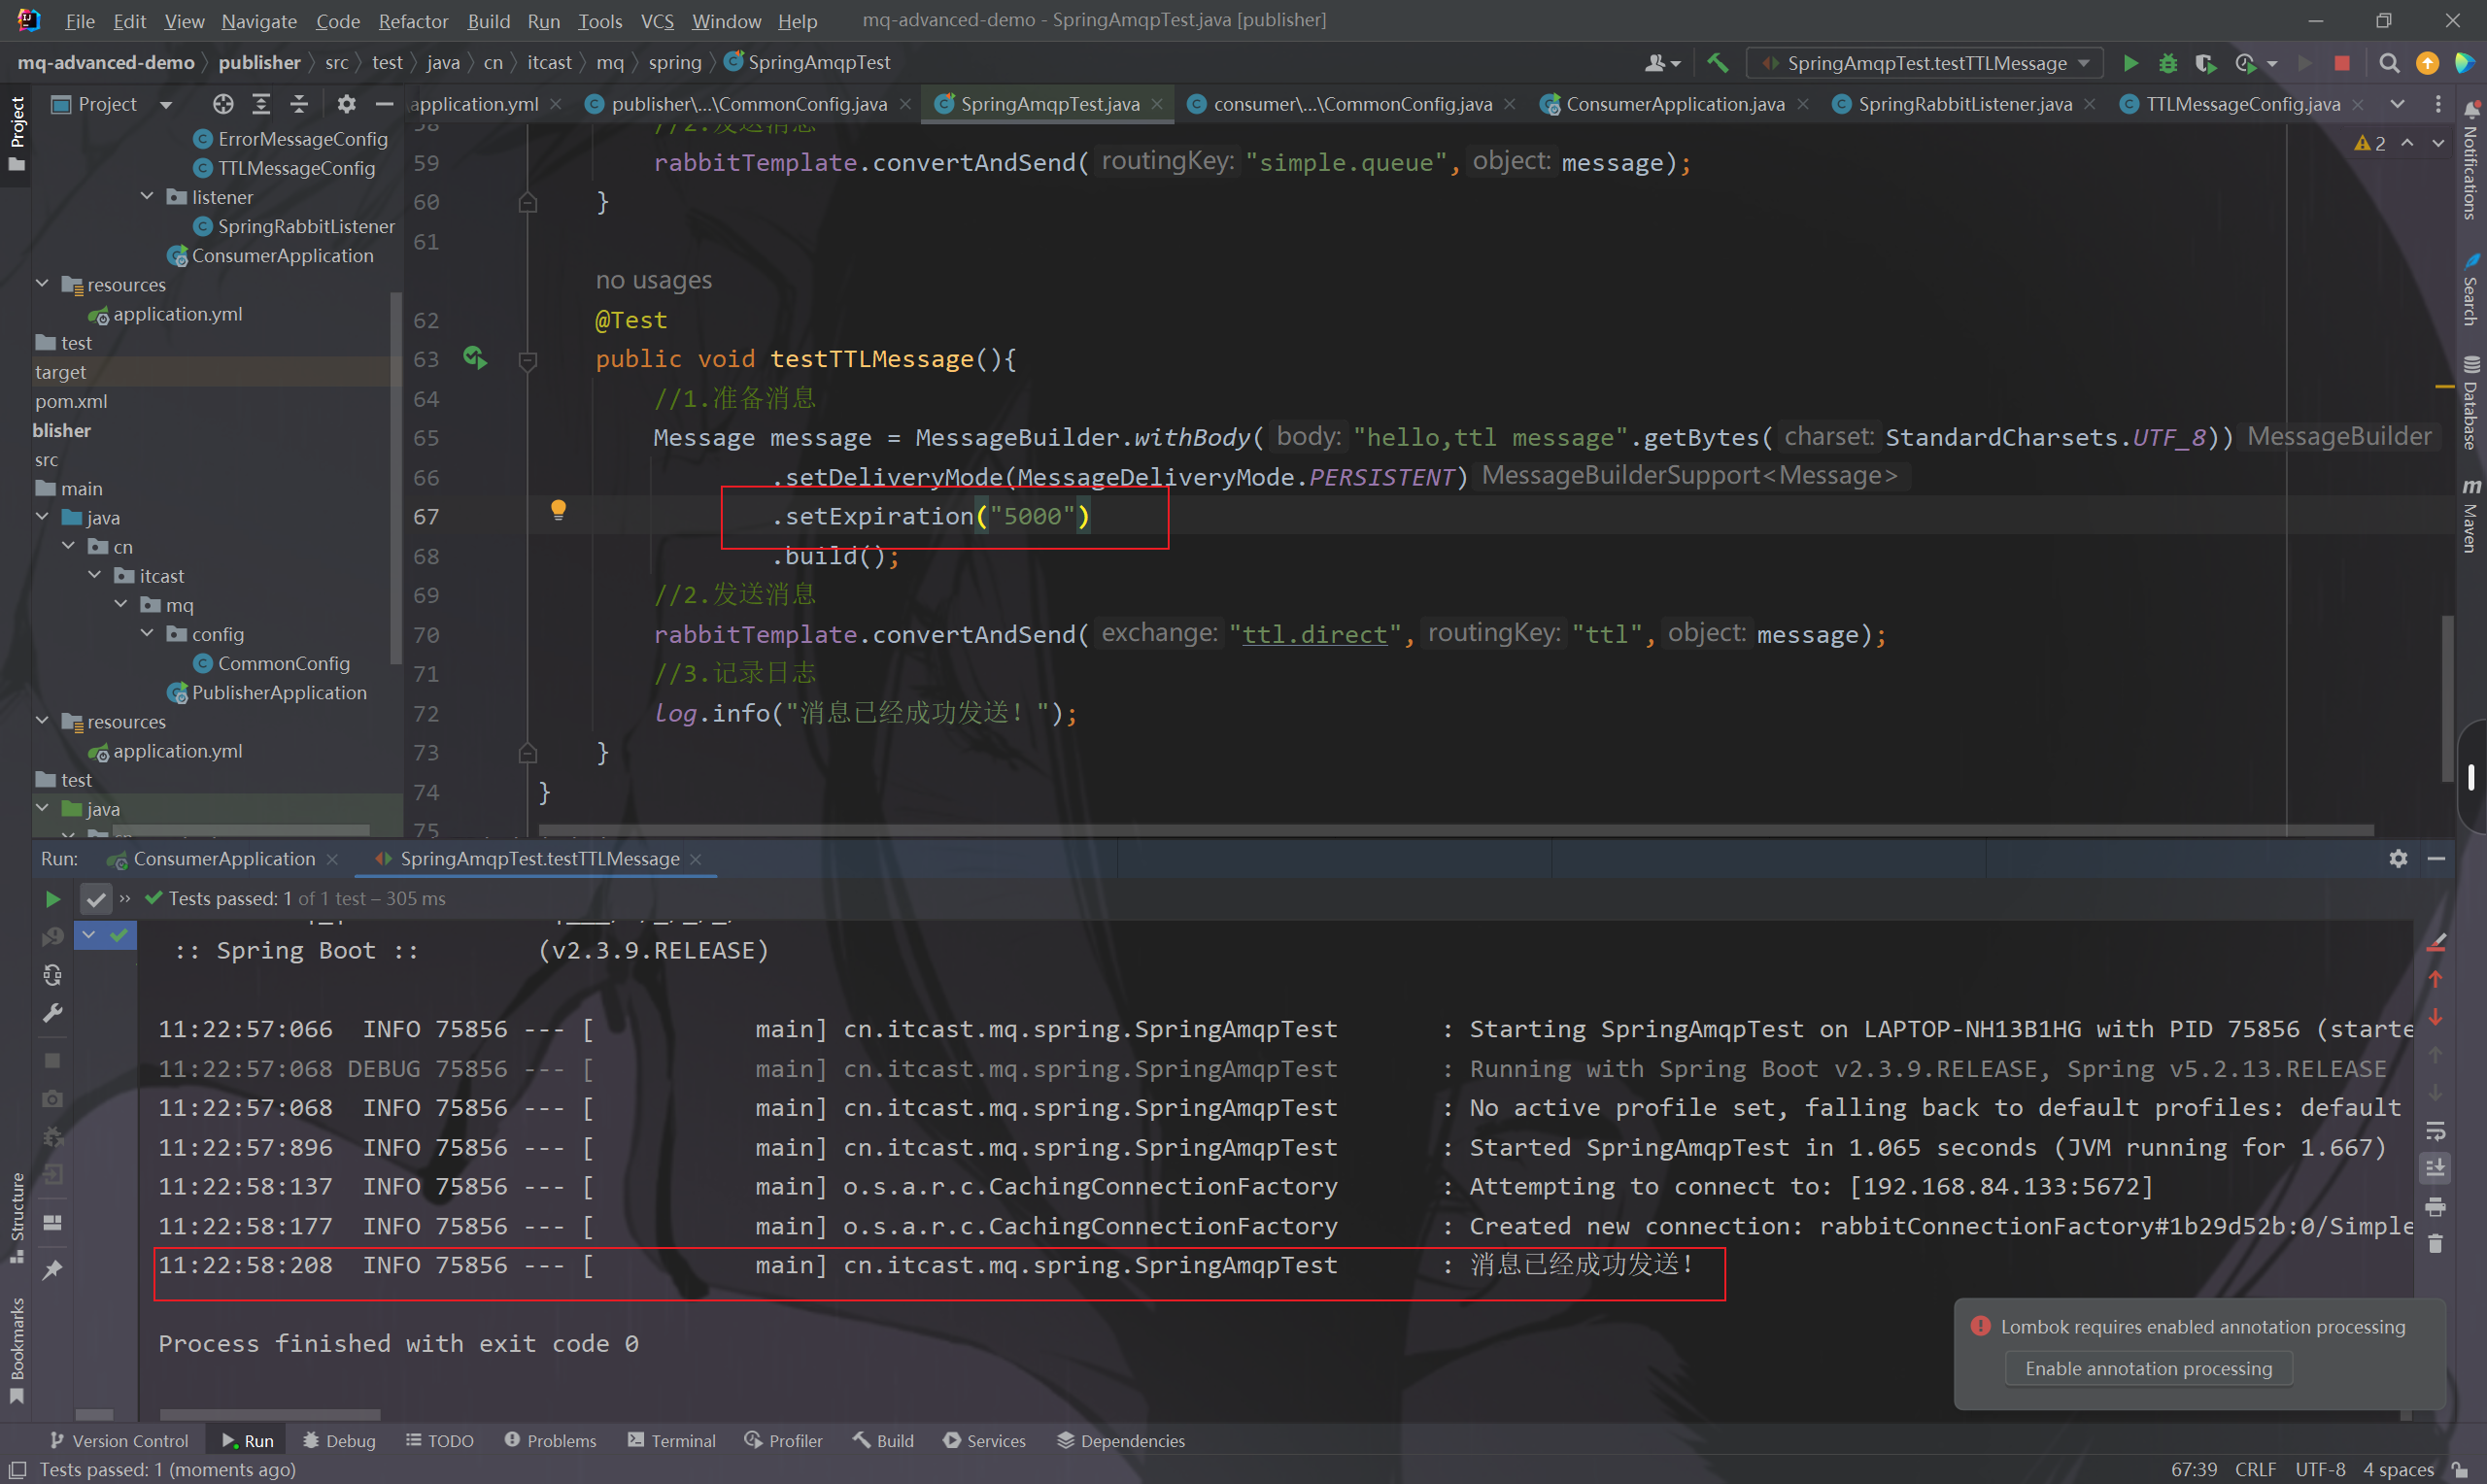
Task: Click the Select Opened File target icon
Action: (x=222, y=104)
